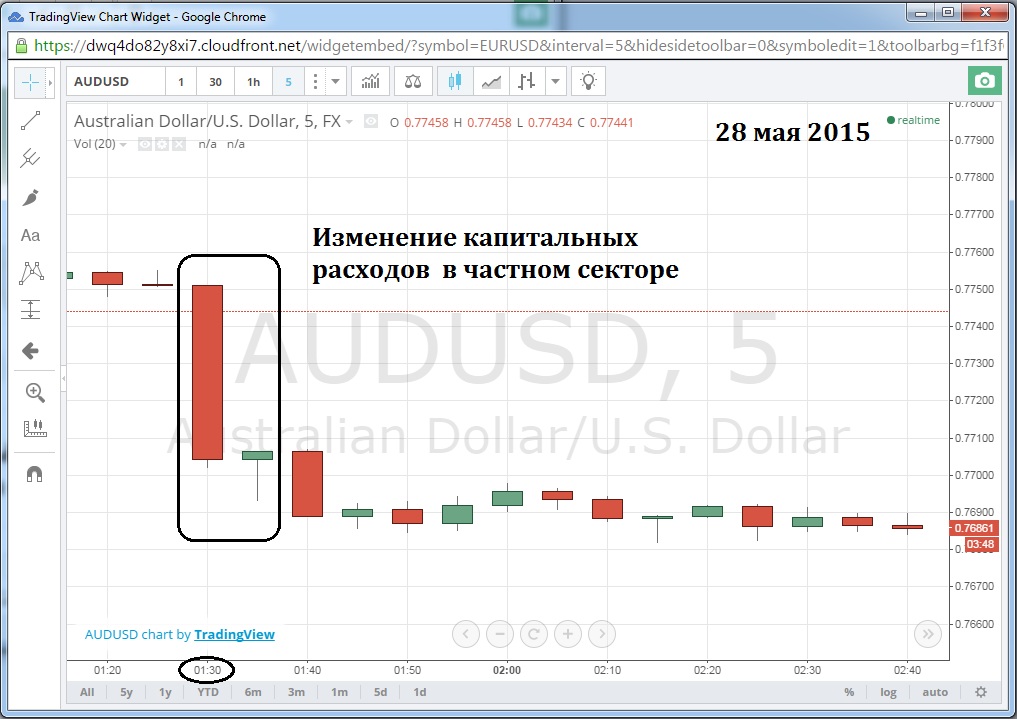Expand the interval dropdown arrow
Image resolution: width=1017 pixels, height=725 pixels.
tap(335, 82)
